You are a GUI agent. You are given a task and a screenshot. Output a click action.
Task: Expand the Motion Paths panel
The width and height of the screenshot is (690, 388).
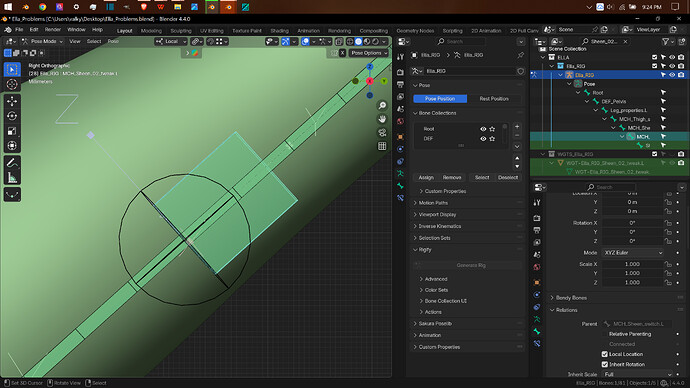click(x=433, y=203)
